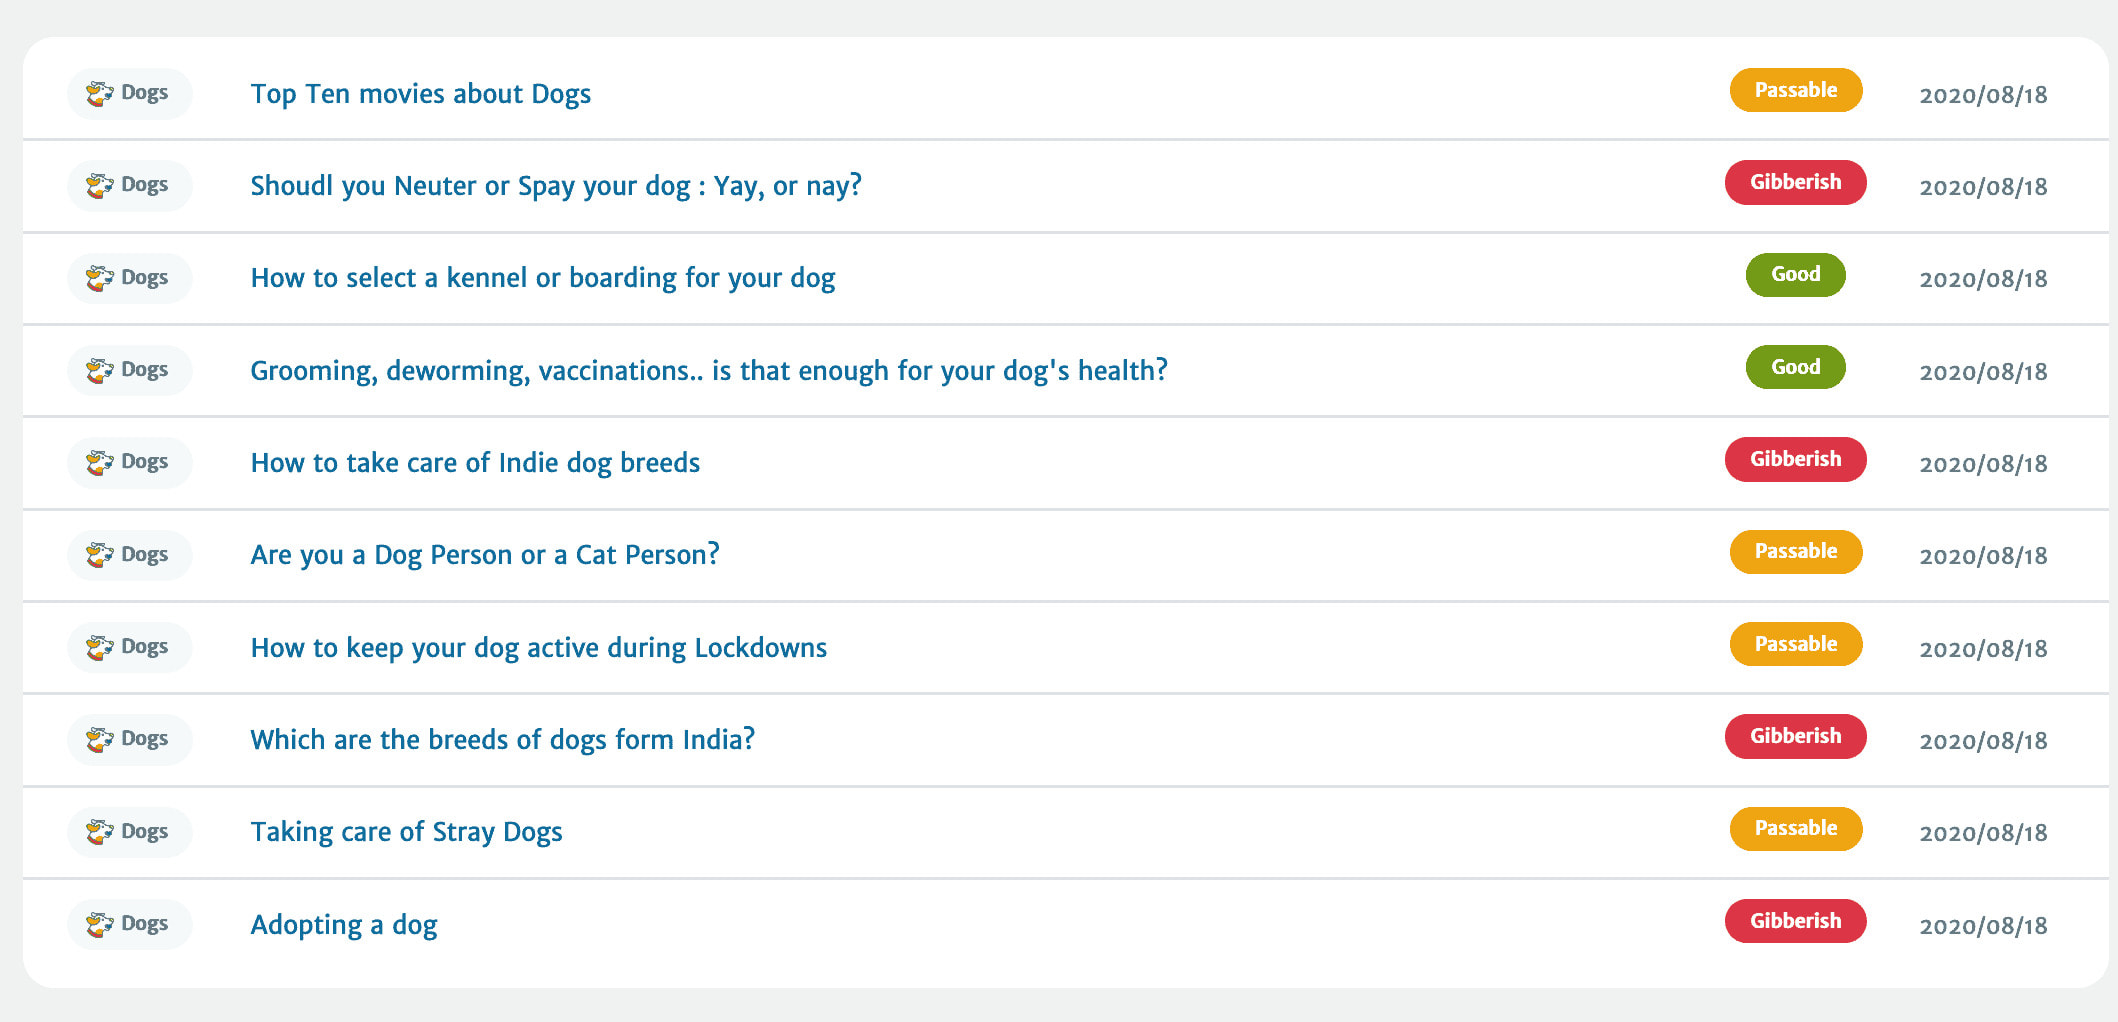The image size is (2118, 1022).
Task: Click Passable badge on Top Ten movies row
Action: (x=1796, y=90)
